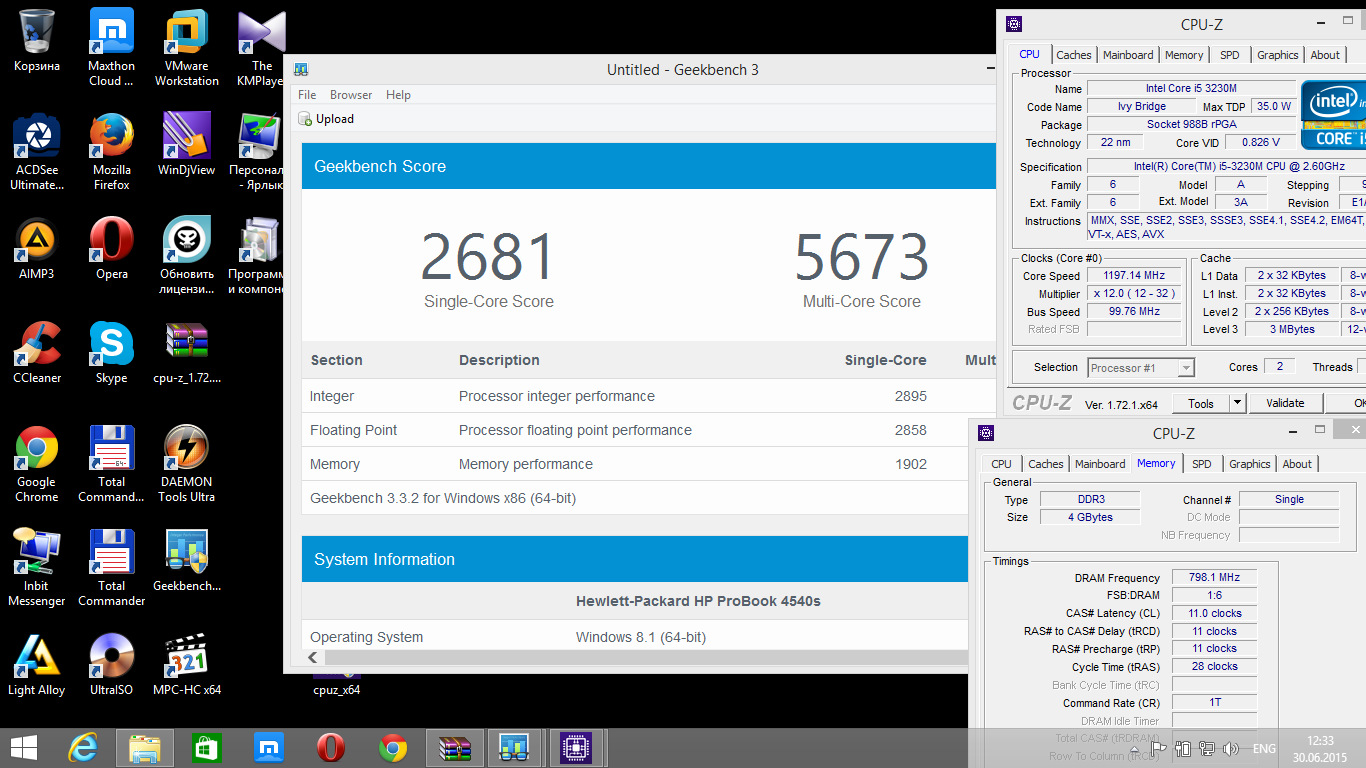Open Caches tab in lower CPU-Z window

(1046, 464)
